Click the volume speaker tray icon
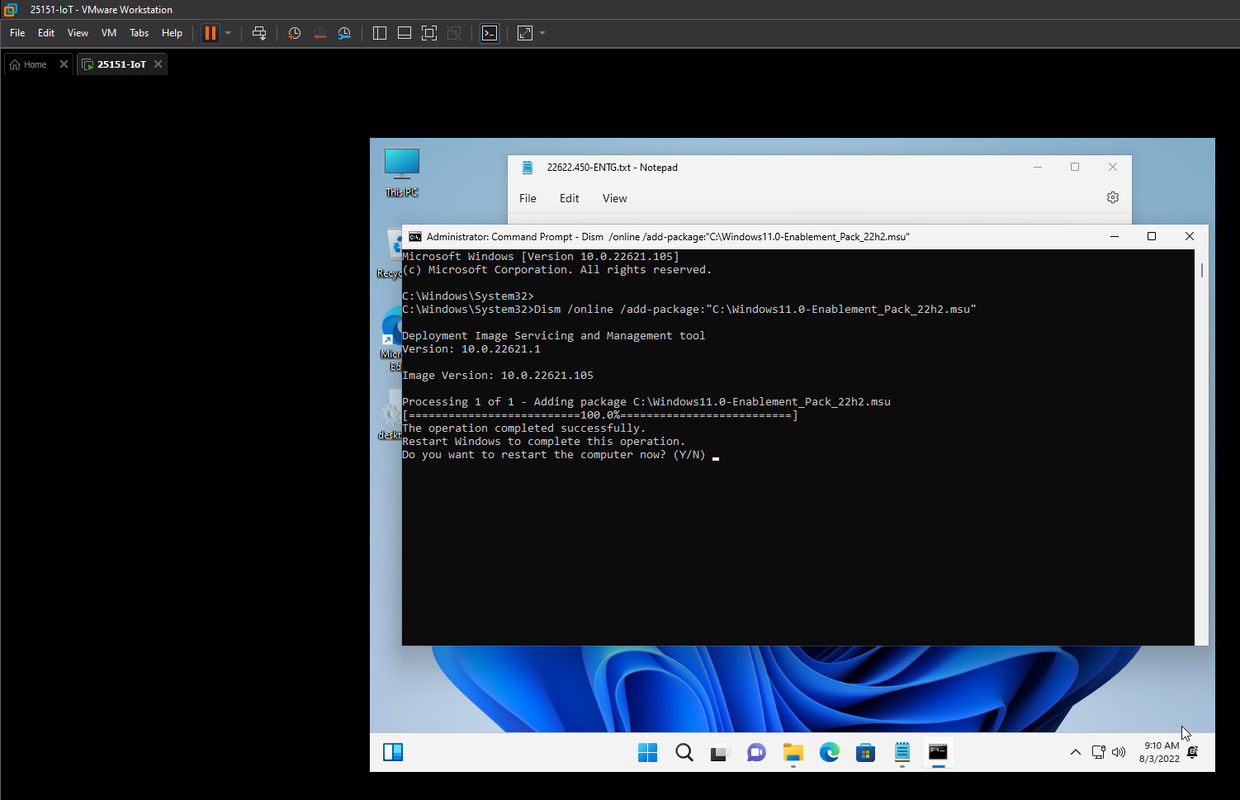 1118,752
